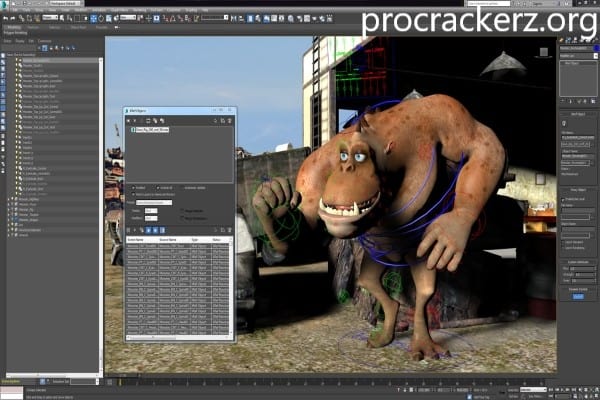Switch to the Hierarchy command panel icon
Screen dimensions: 600x400
pyautogui.click(x=575, y=40)
